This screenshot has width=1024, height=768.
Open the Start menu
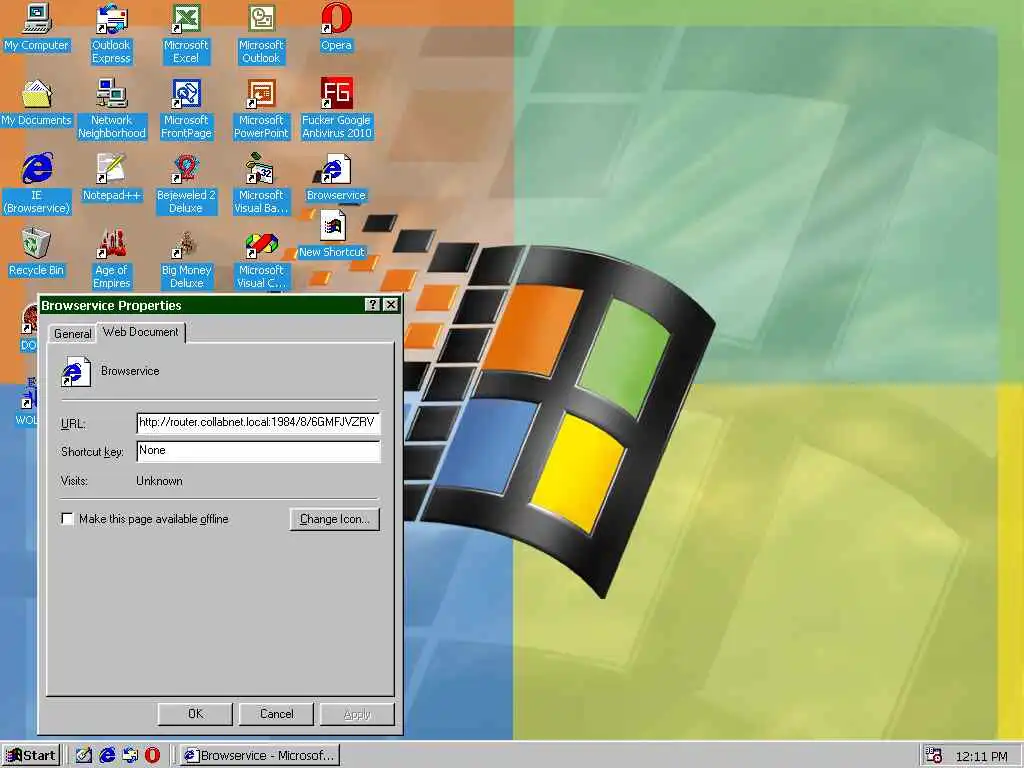[x=31, y=756]
